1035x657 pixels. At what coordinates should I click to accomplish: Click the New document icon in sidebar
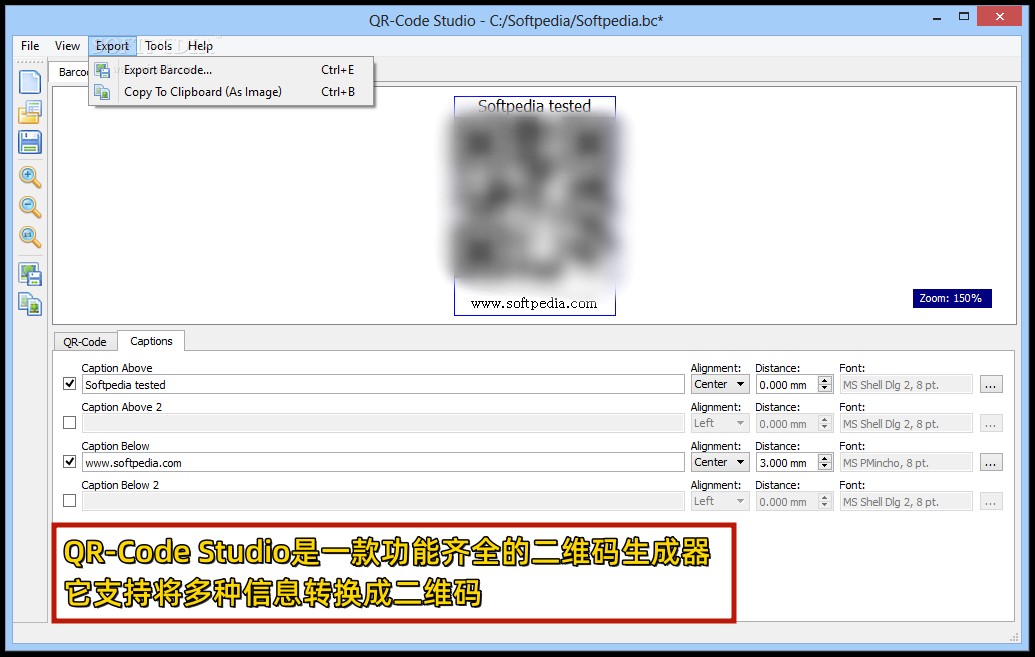pyautogui.click(x=30, y=82)
